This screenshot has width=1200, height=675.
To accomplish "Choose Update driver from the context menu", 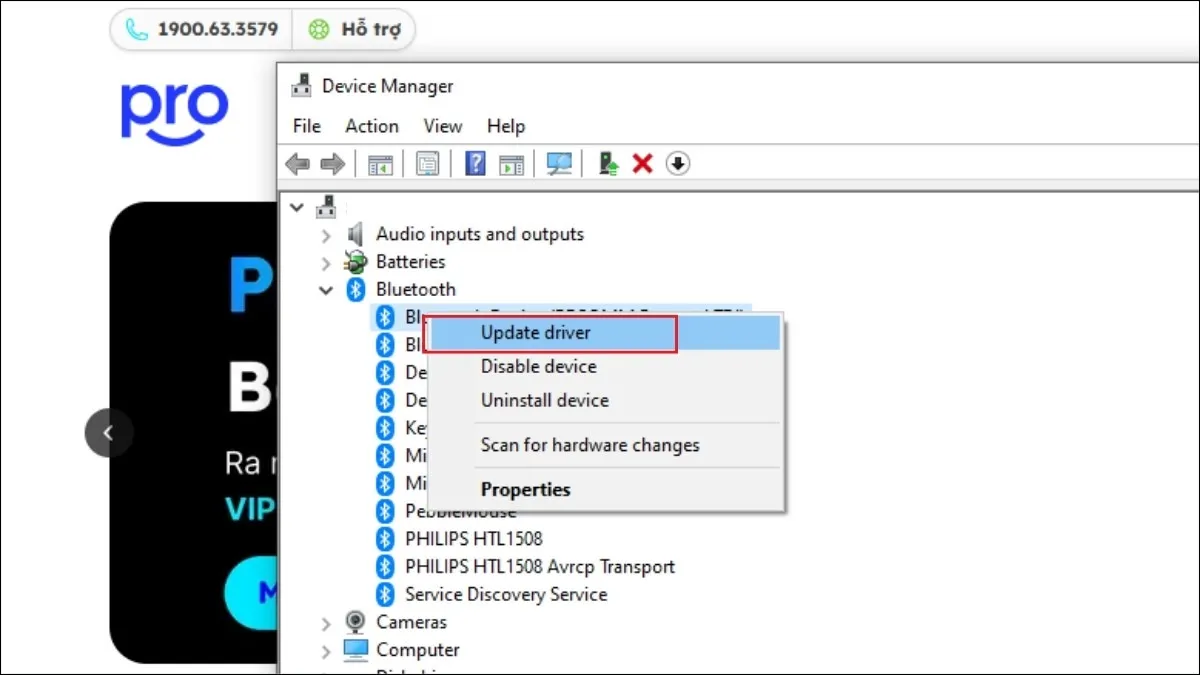I will pyautogui.click(x=553, y=332).
